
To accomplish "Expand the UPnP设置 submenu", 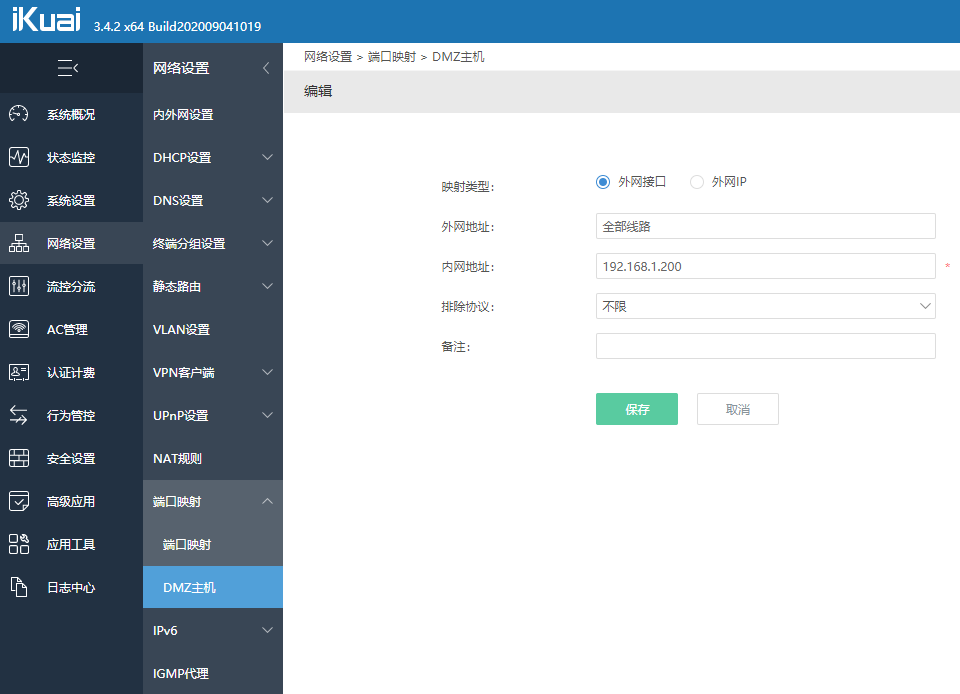I will [x=268, y=415].
